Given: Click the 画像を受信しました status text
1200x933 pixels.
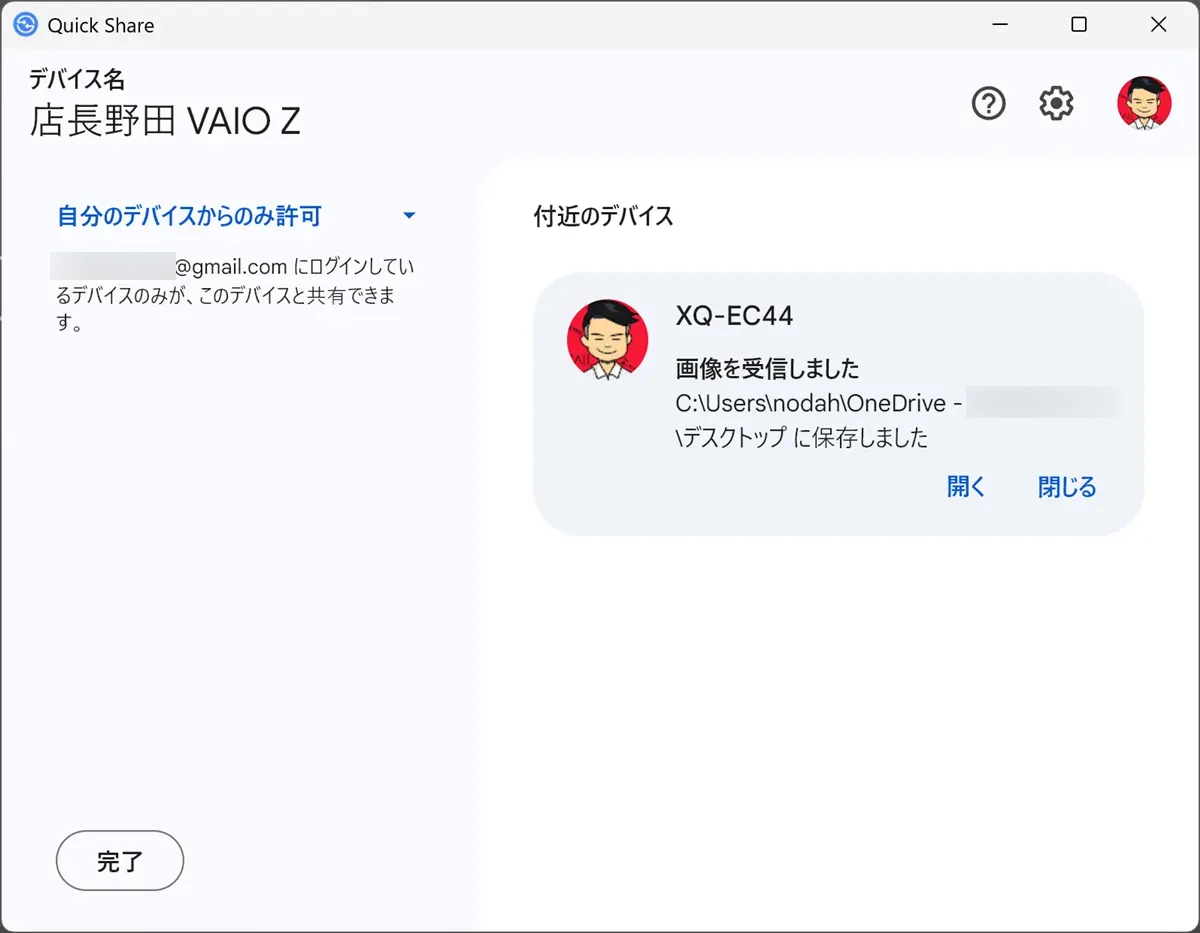Looking at the screenshot, I should click(x=768, y=369).
